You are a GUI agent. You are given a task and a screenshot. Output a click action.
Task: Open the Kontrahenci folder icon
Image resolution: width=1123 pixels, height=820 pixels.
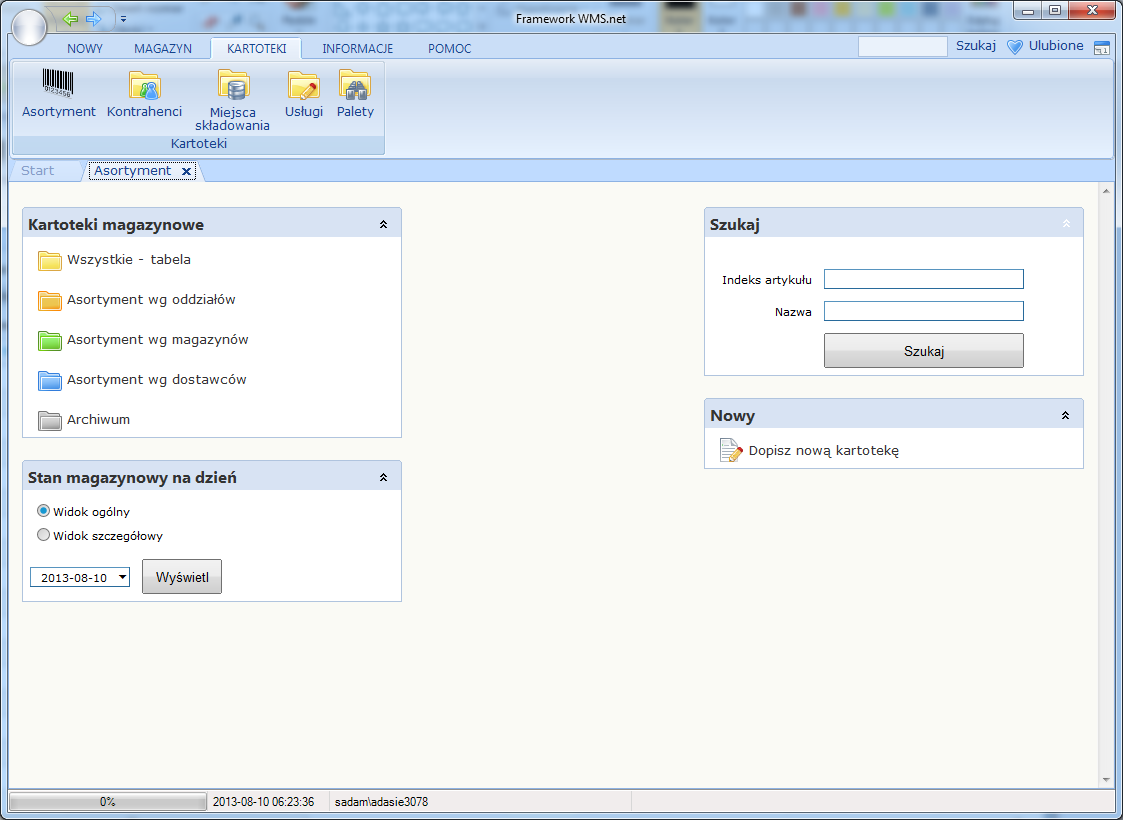click(x=144, y=86)
